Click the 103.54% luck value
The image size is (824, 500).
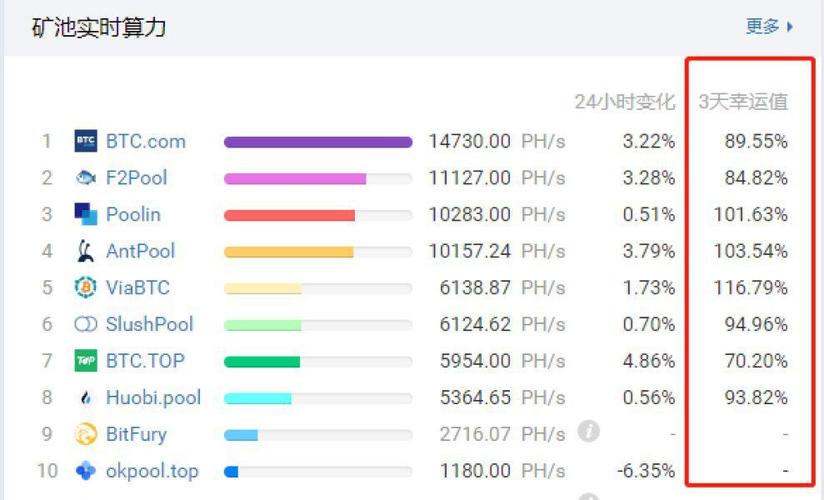pyautogui.click(x=750, y=251)
